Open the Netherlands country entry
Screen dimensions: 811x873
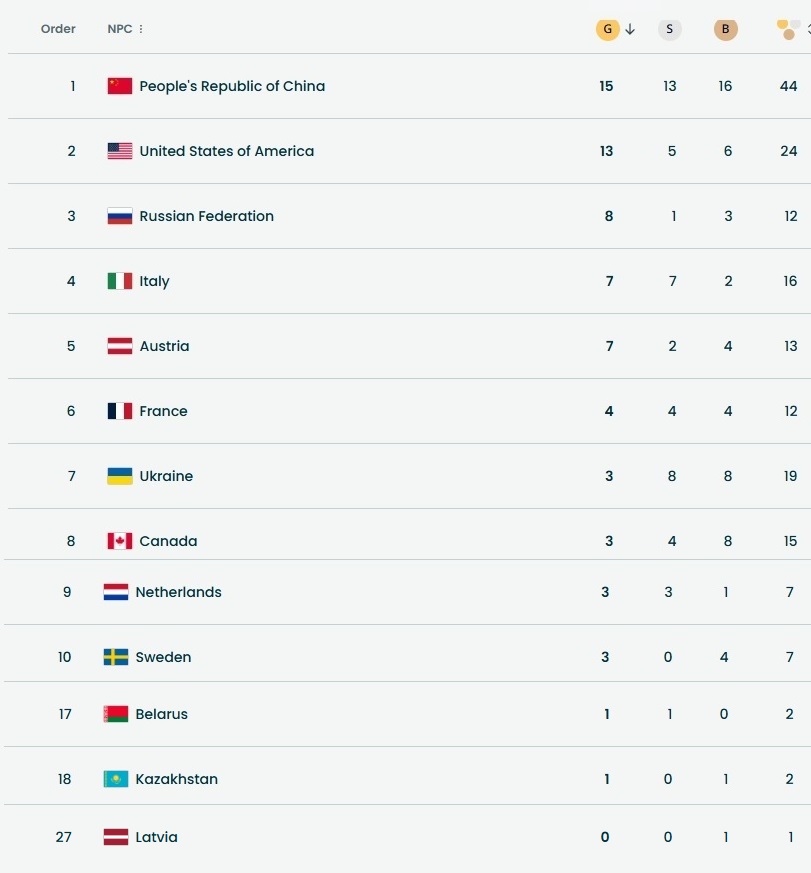(x=178, y=592)
